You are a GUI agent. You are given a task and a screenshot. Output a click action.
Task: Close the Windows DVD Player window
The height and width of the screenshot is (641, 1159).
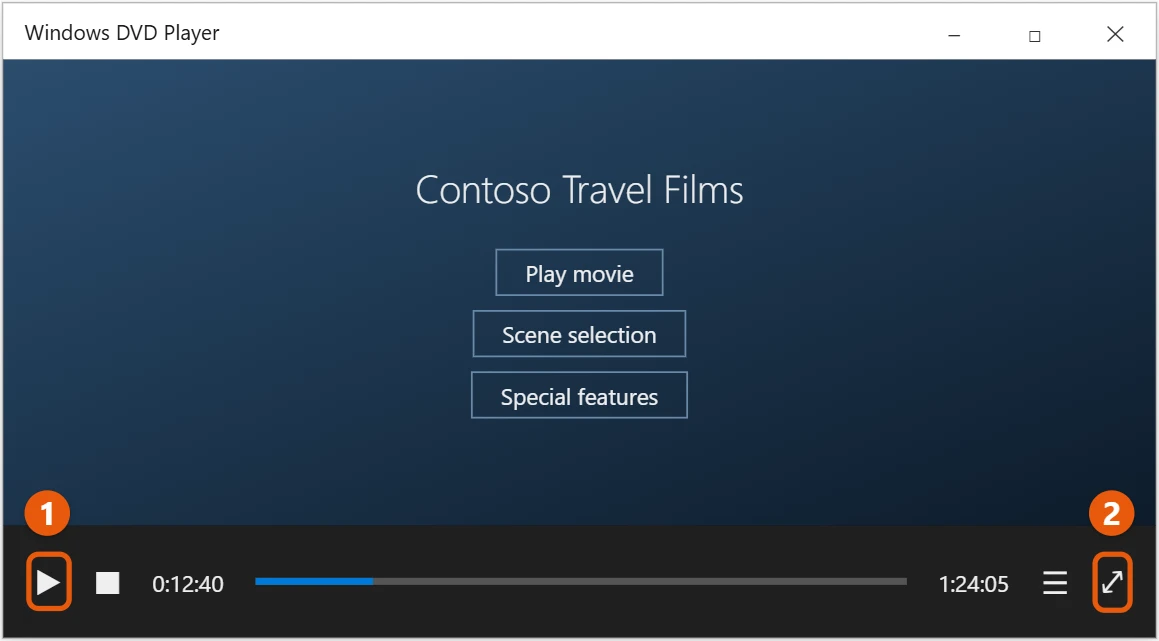1115,34
